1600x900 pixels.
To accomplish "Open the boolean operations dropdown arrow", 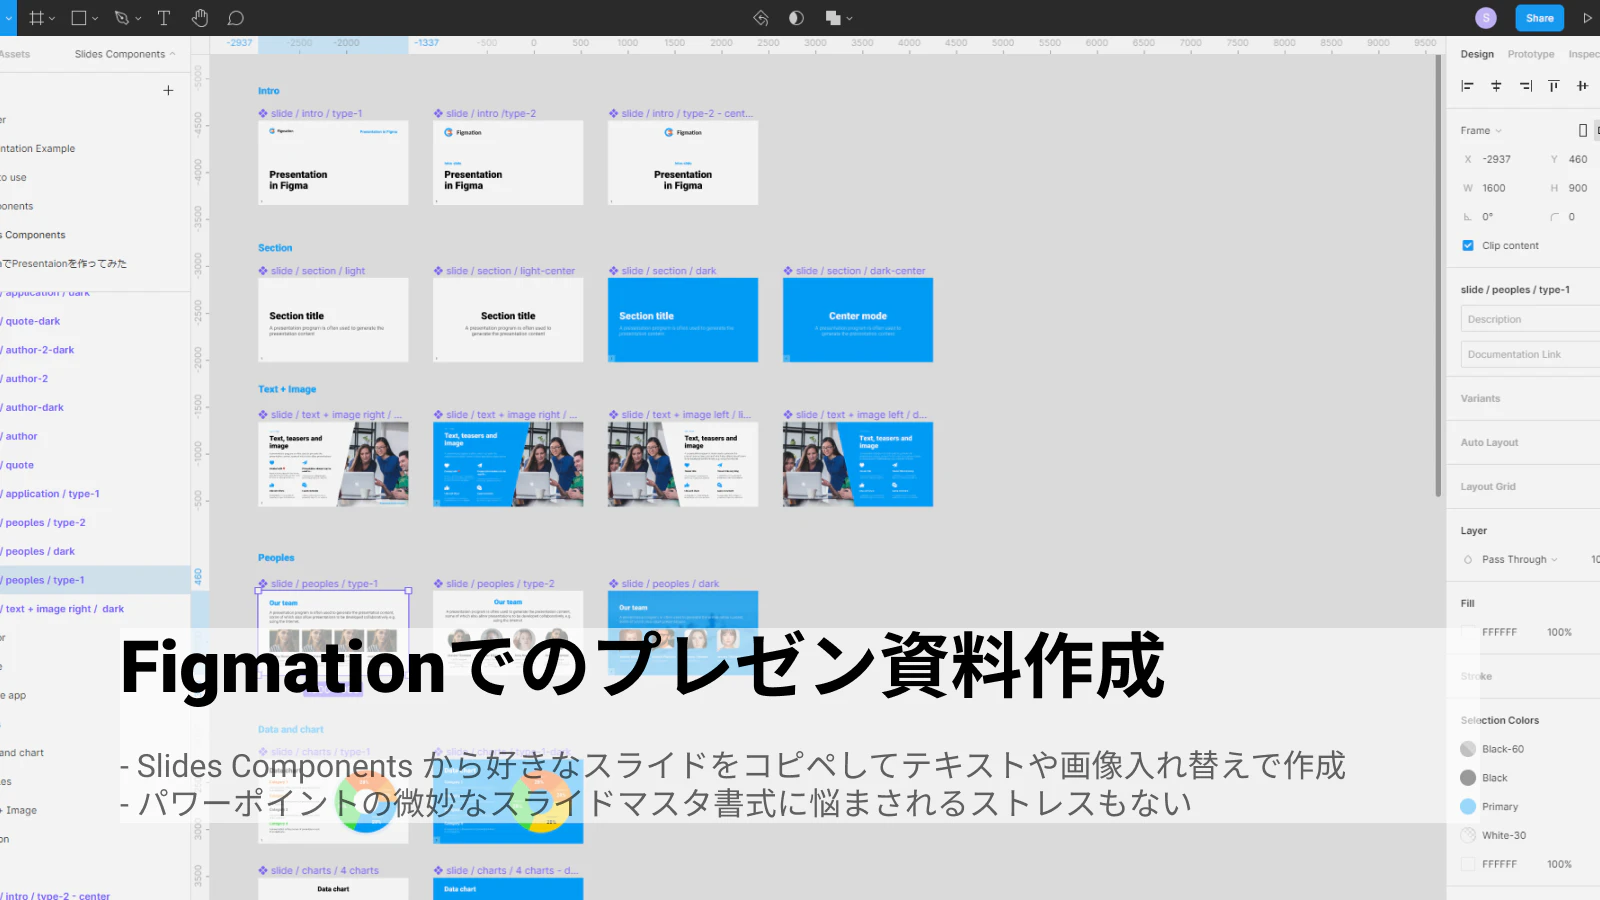I will pos(849,18).
